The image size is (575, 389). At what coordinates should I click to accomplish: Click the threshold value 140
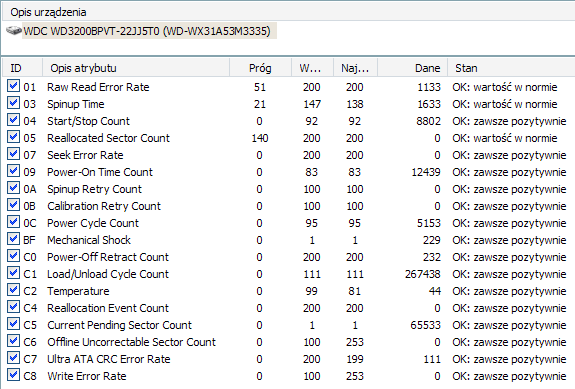pyautogui.click(x=260, y=138)
